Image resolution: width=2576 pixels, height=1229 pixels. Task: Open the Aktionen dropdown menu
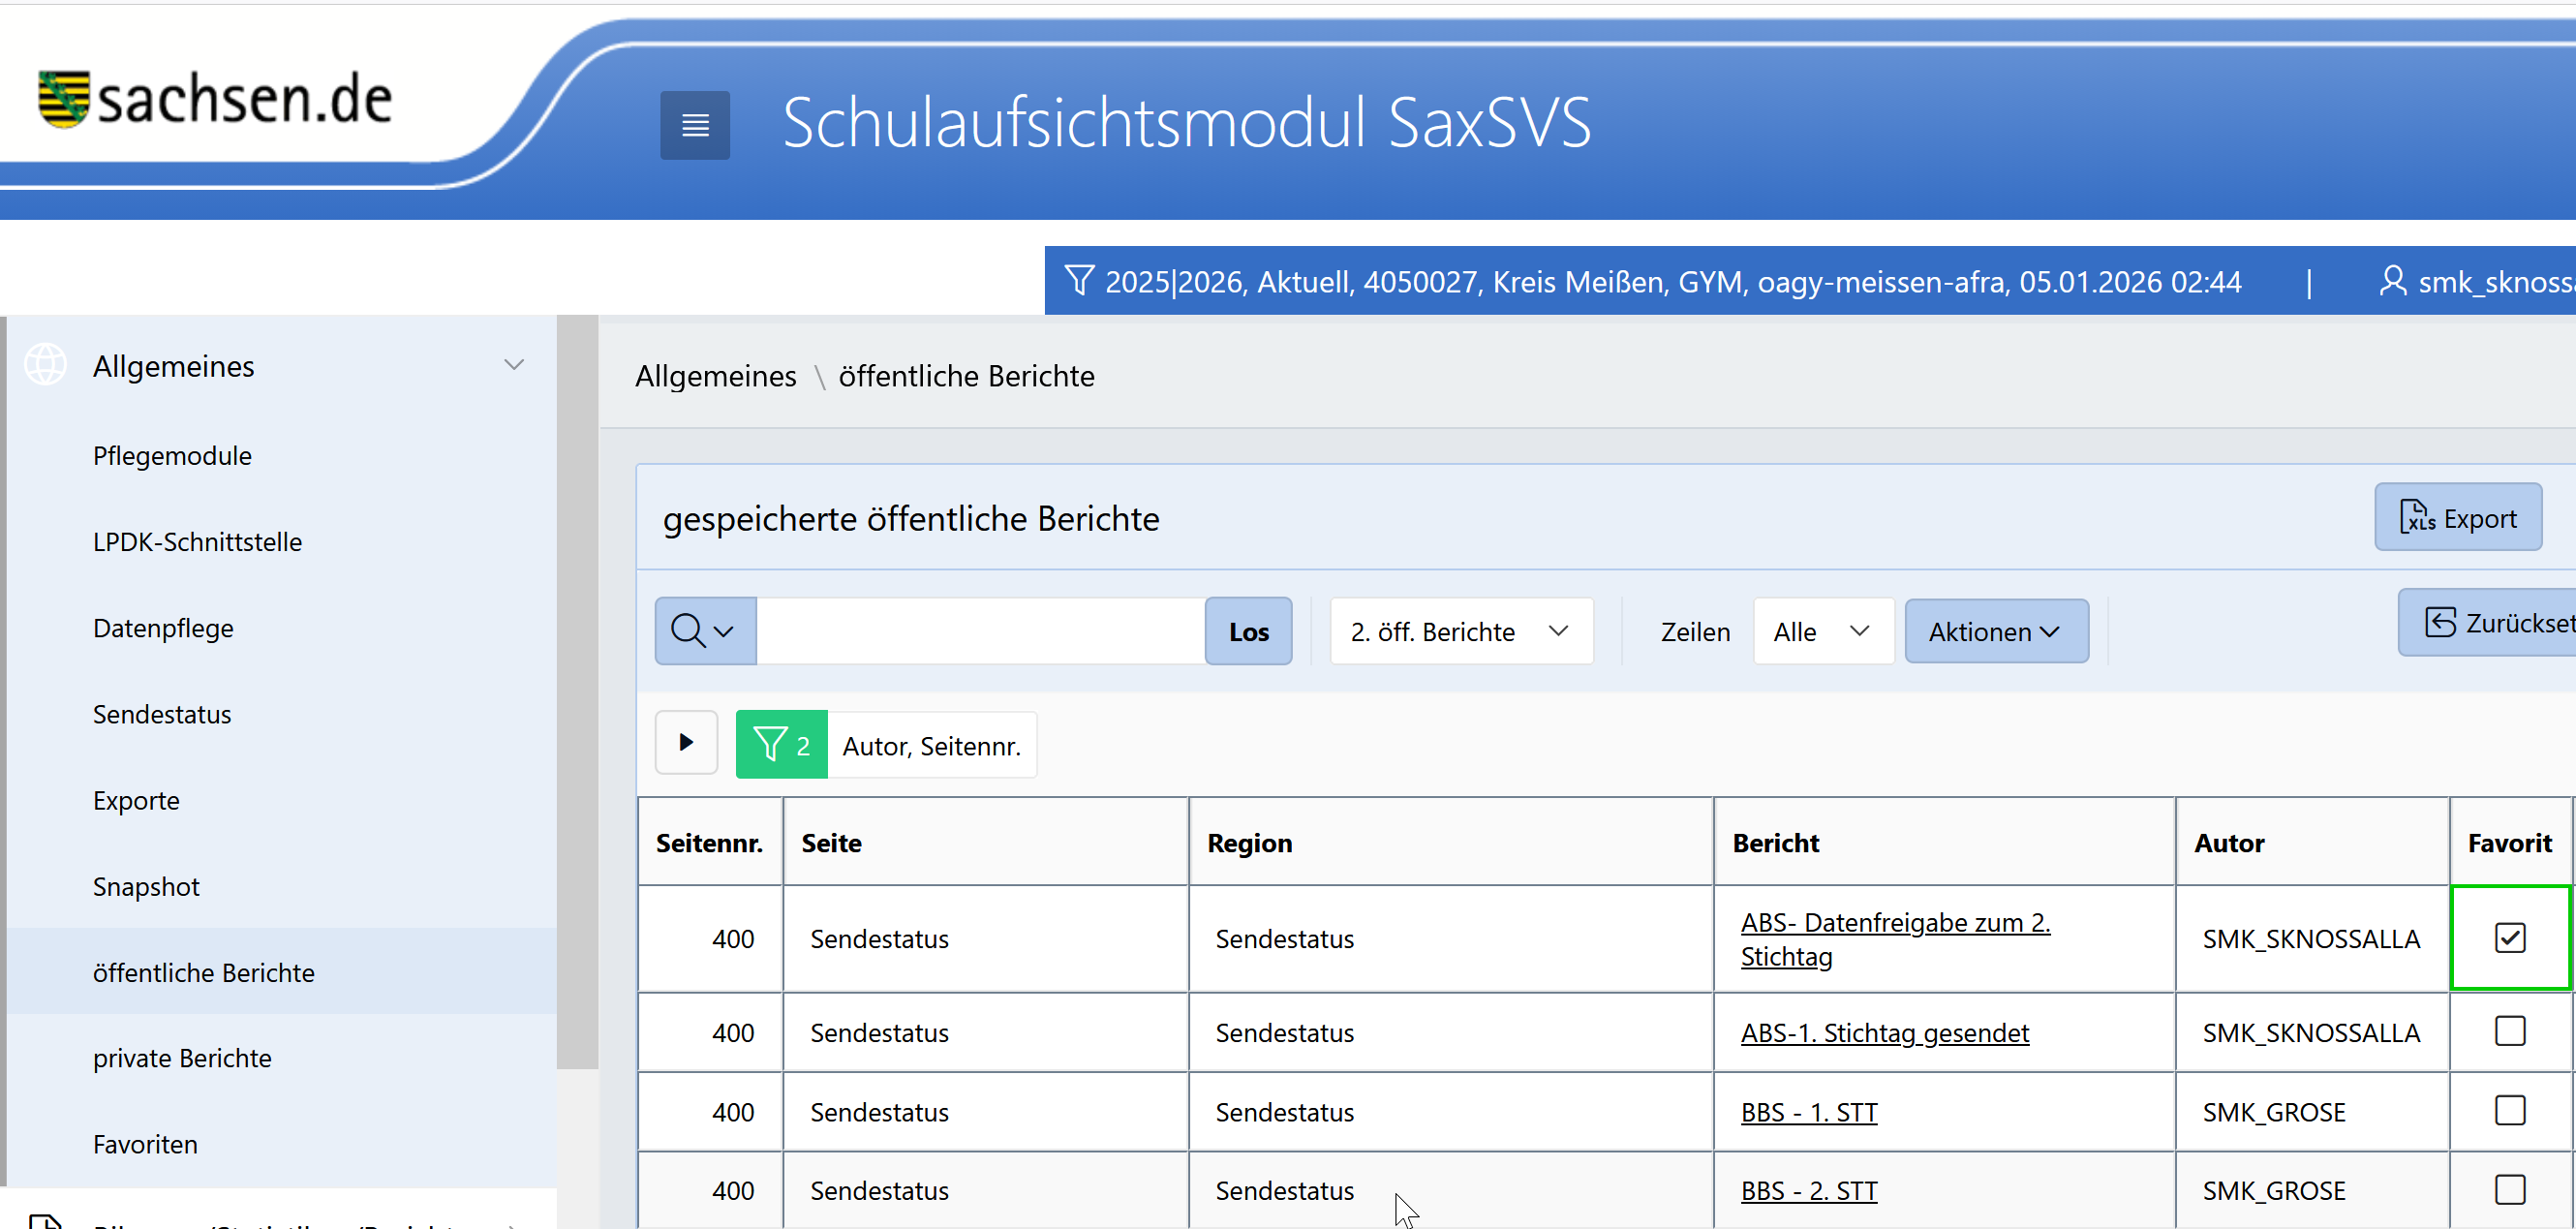(1995, 632)
